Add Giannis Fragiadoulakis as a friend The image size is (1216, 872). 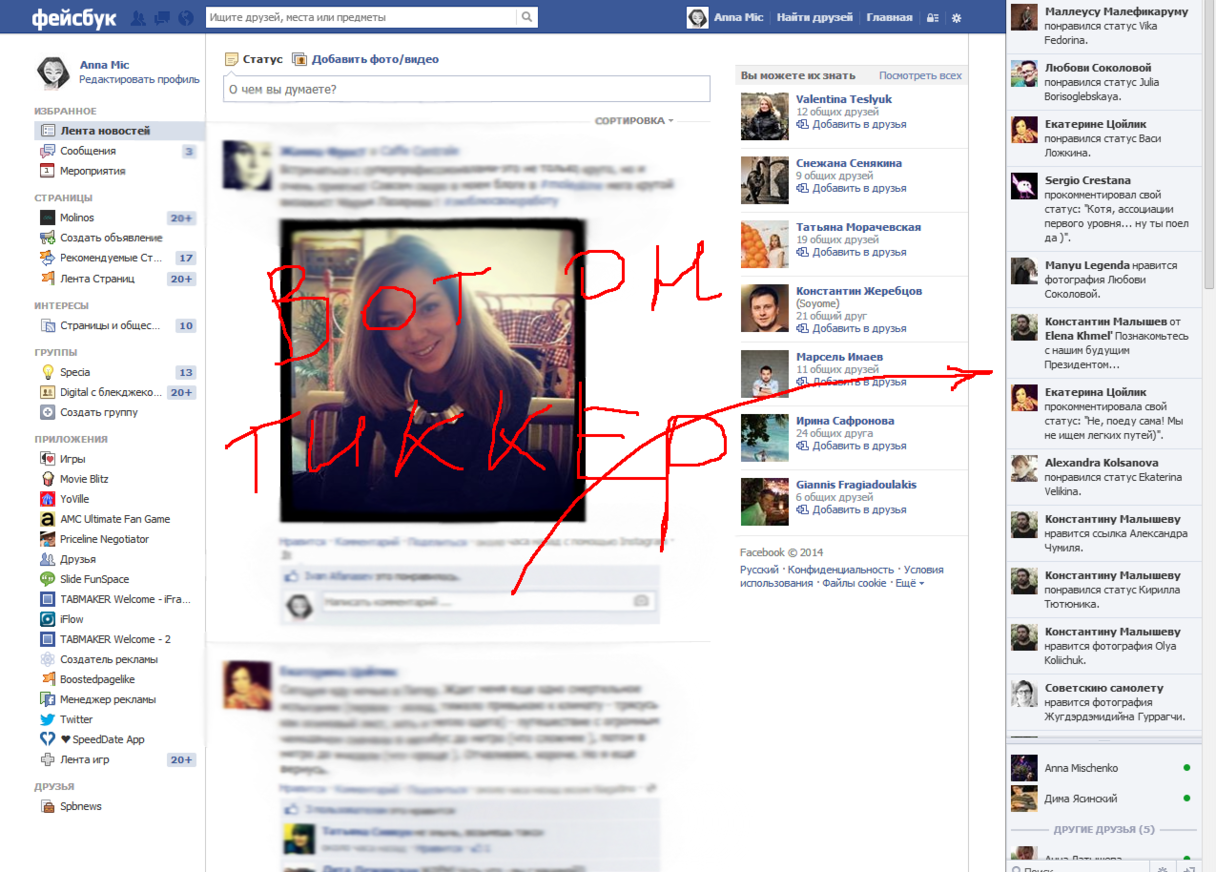[x=852, y=510]
